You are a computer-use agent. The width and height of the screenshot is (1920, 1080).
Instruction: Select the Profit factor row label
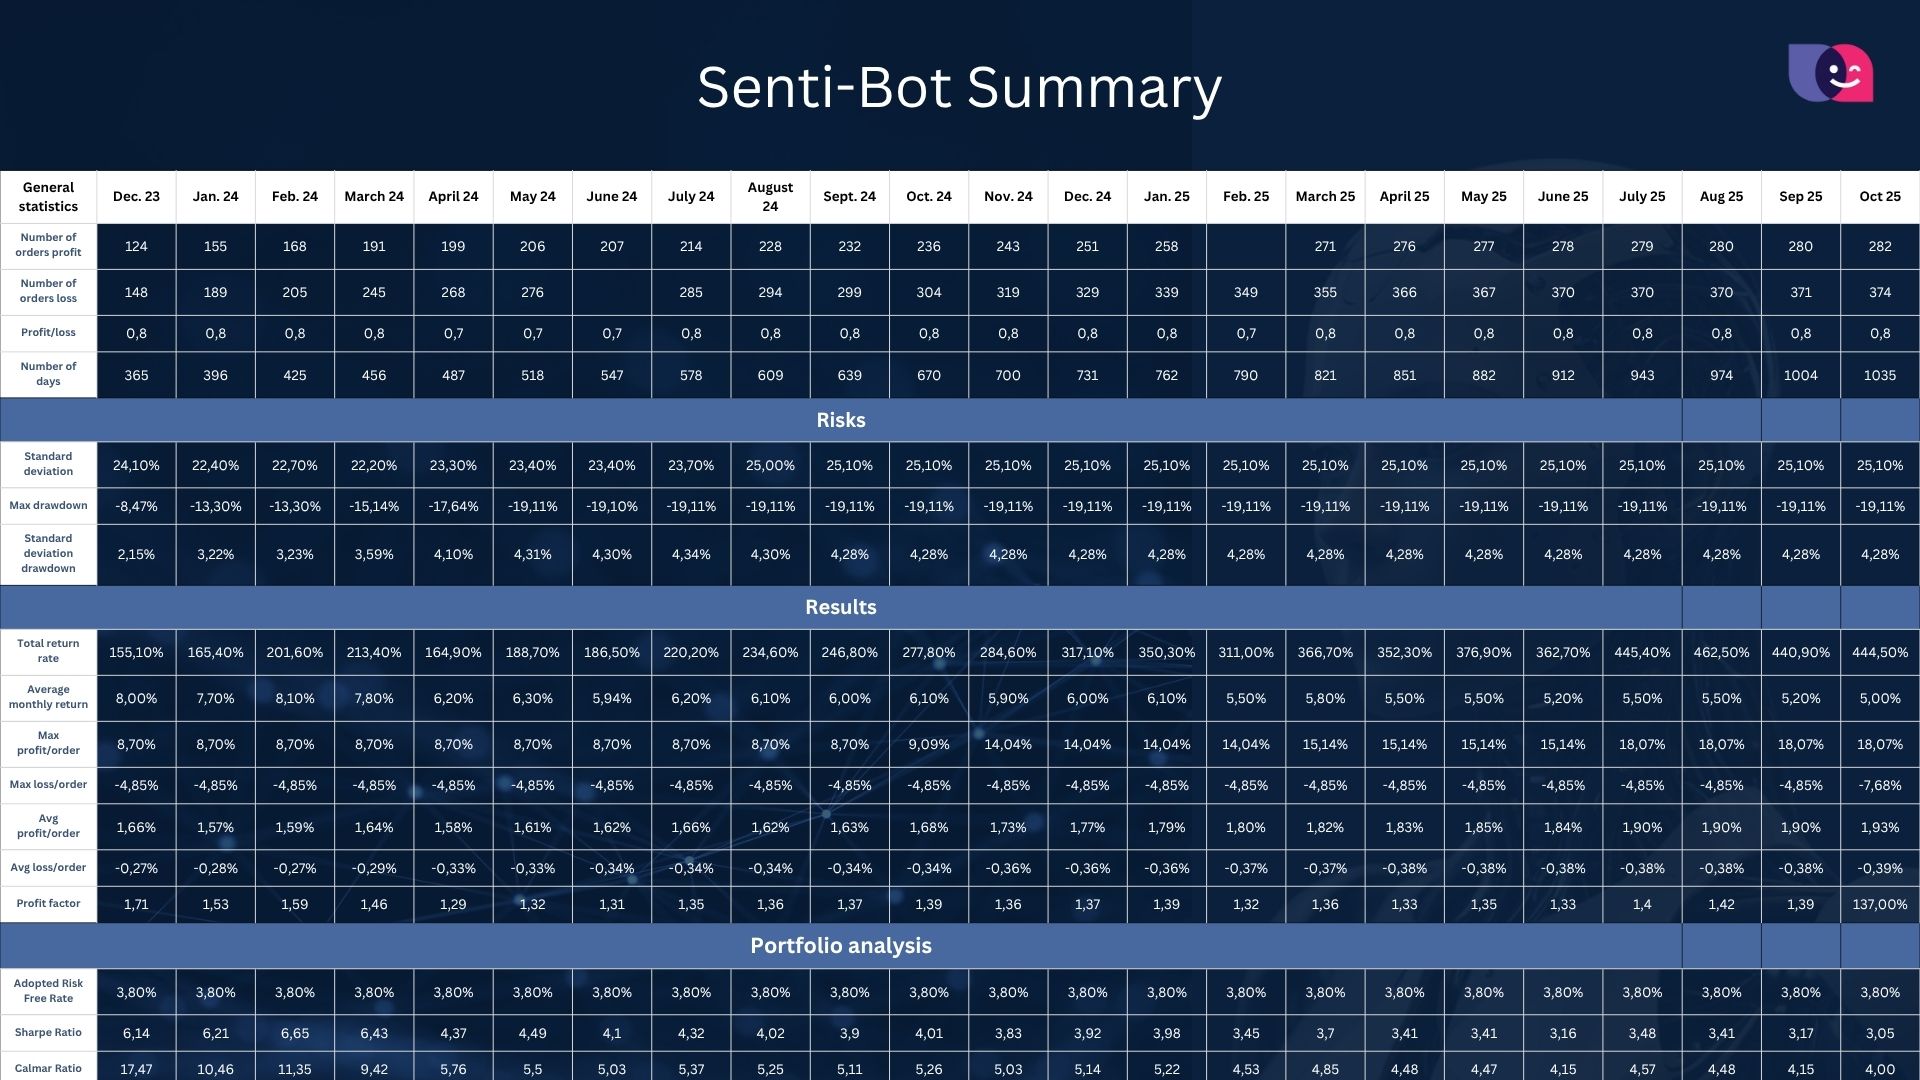(x=48, y=904)
